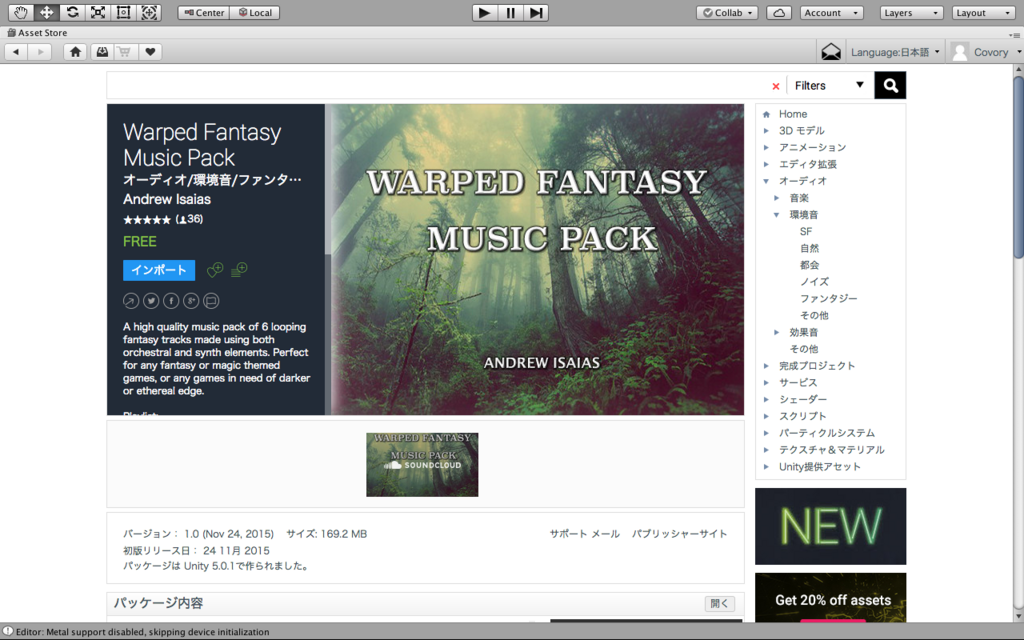The height and width of the screenshot is (640, 1024).
Task: Open the NEW banner
Action: pyautogui.click(x=830, y=526)
